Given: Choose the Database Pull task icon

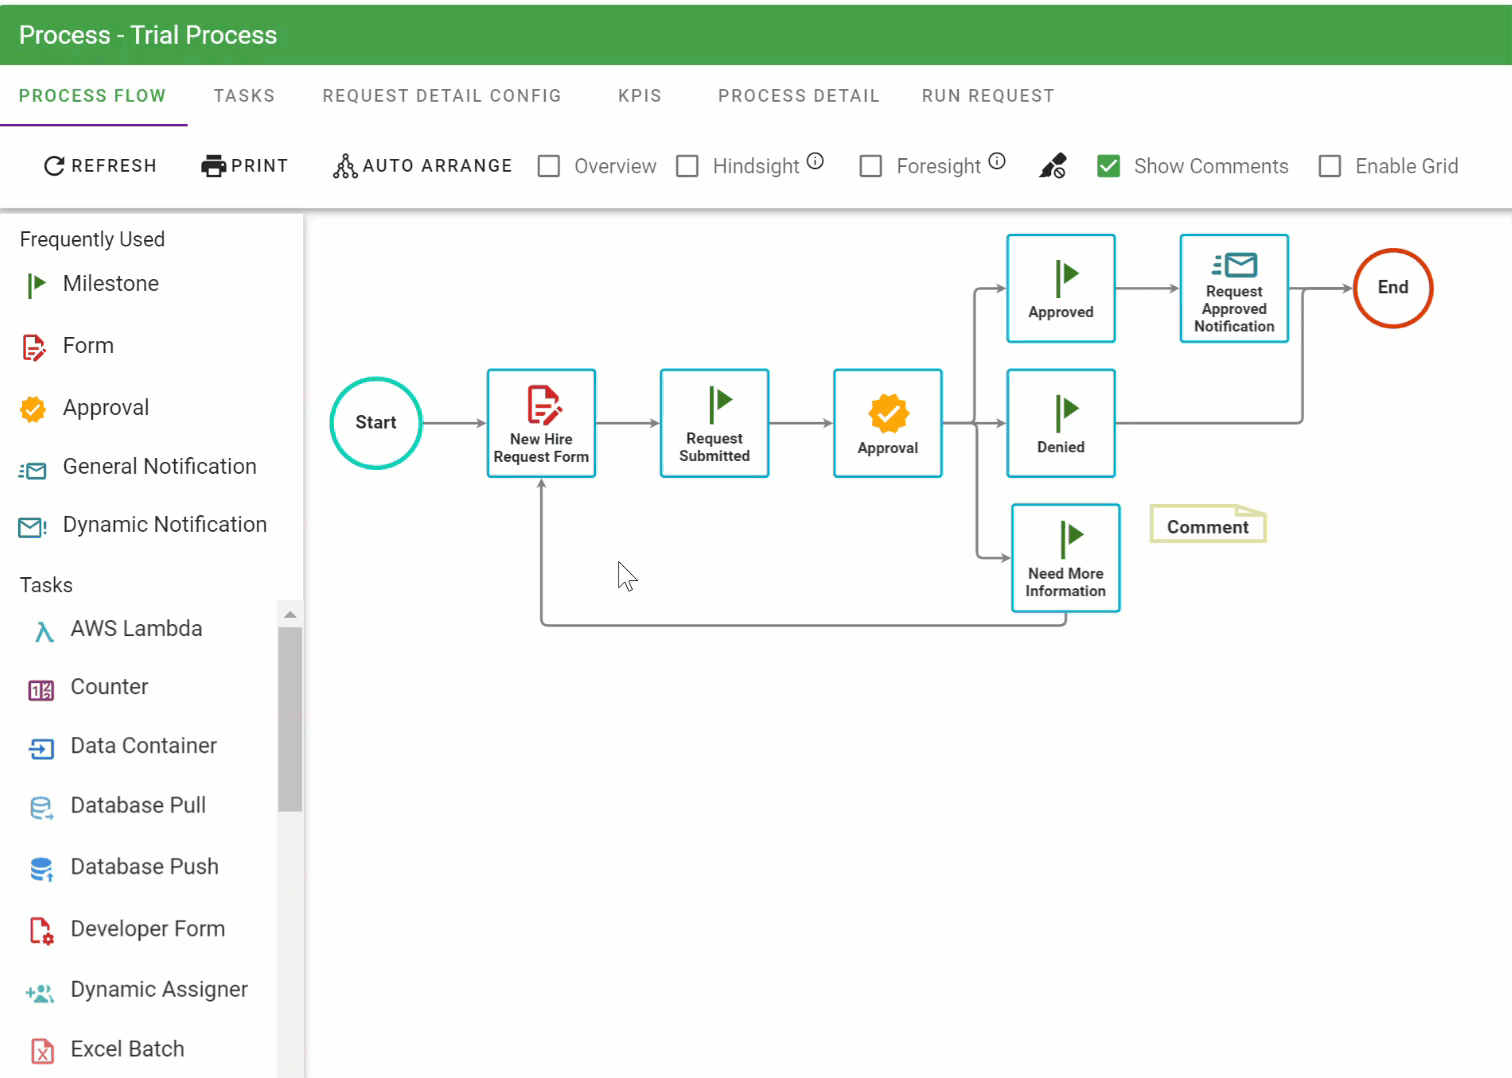Looking at the screenshot, I should pyautogui.click(x=41, y=808).
